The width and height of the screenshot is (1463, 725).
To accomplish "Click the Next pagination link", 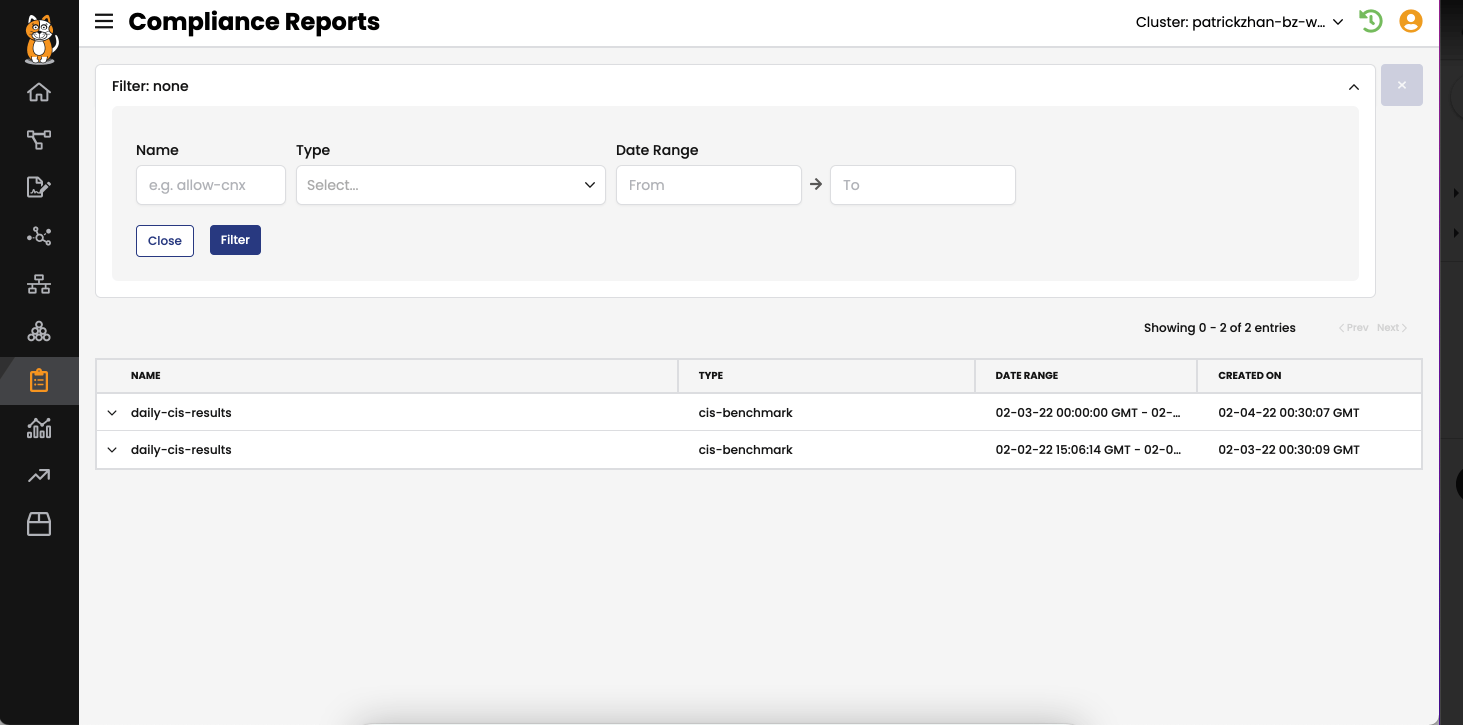I will 1392,328.
